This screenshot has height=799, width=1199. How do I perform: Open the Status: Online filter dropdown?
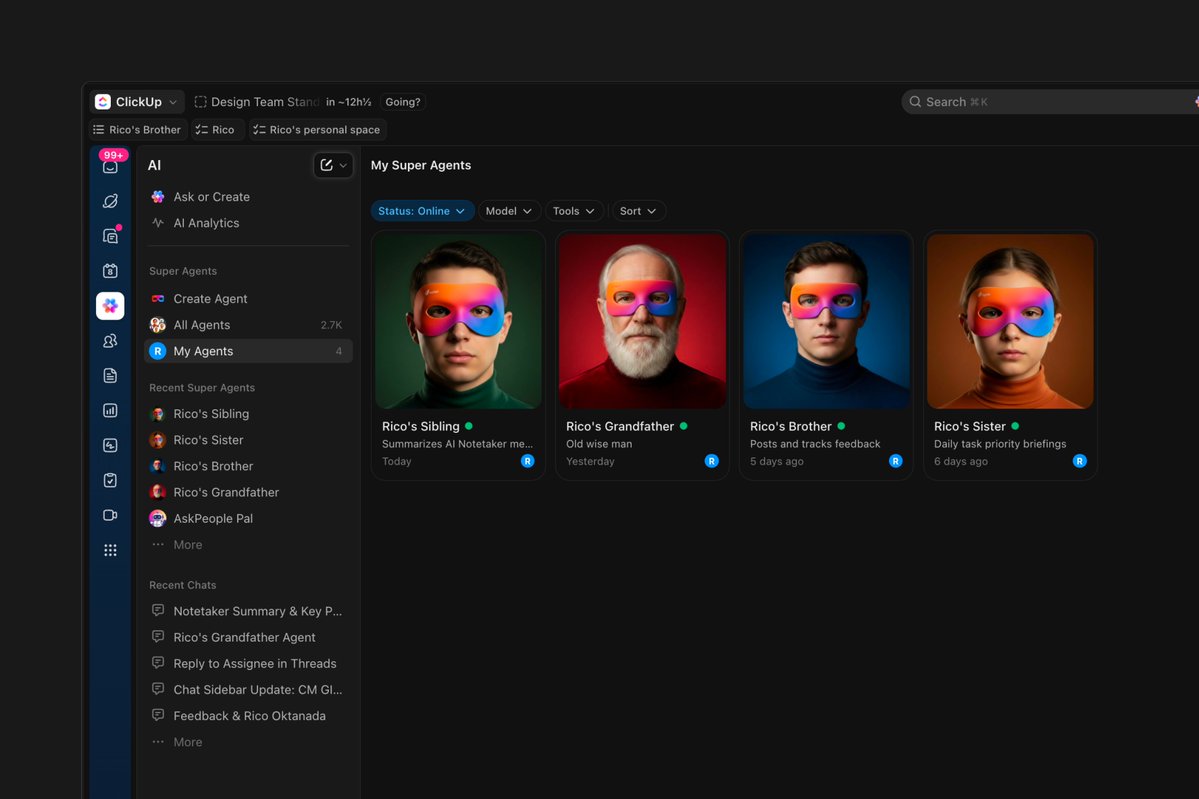click(x=422, y=211)
